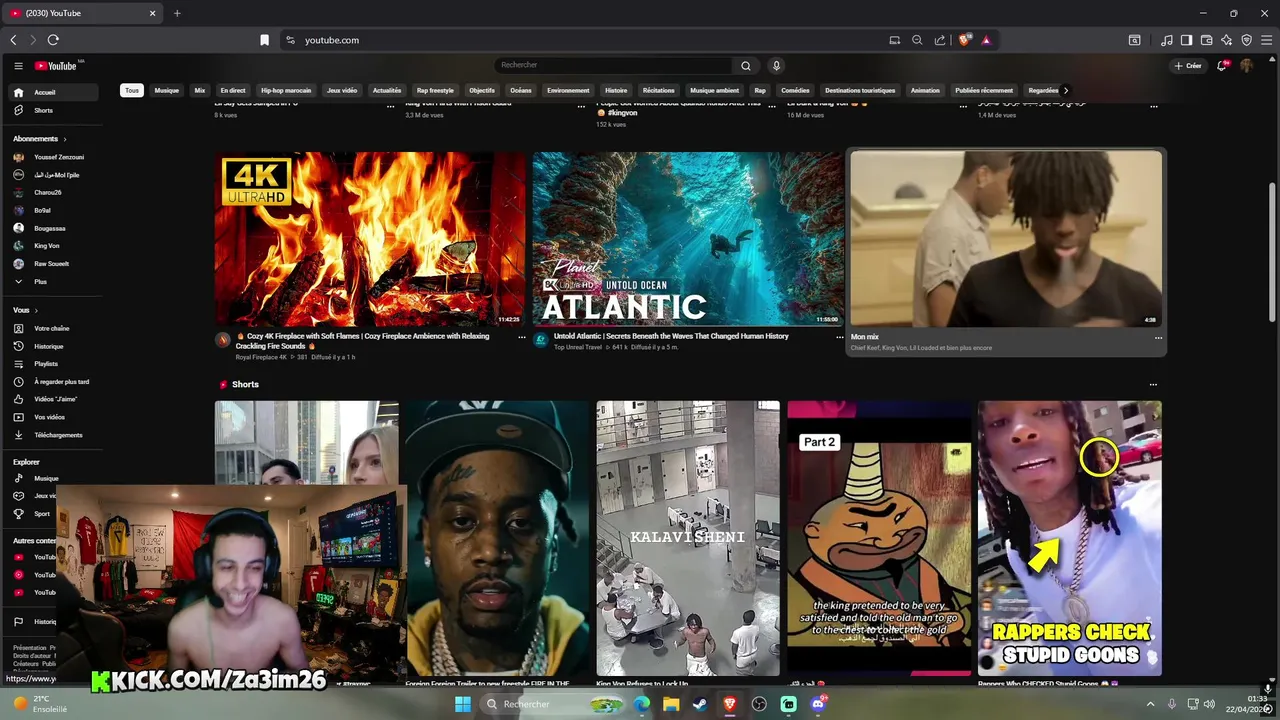The image size is (1280, 720).
Task: Click the Créer button
Action: [1188, 66]
